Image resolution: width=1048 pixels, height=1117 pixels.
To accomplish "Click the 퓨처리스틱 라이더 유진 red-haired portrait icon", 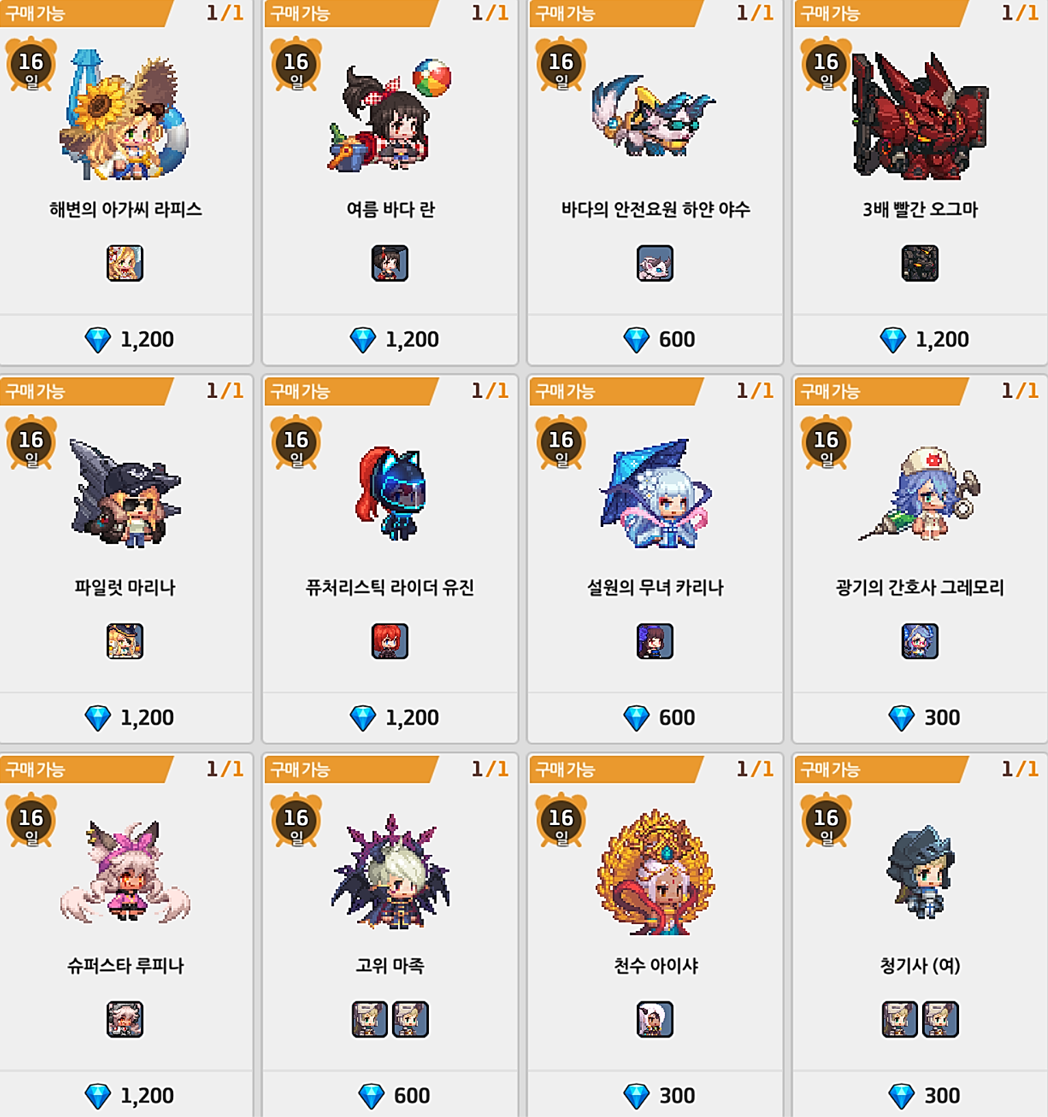I will 390,640.
